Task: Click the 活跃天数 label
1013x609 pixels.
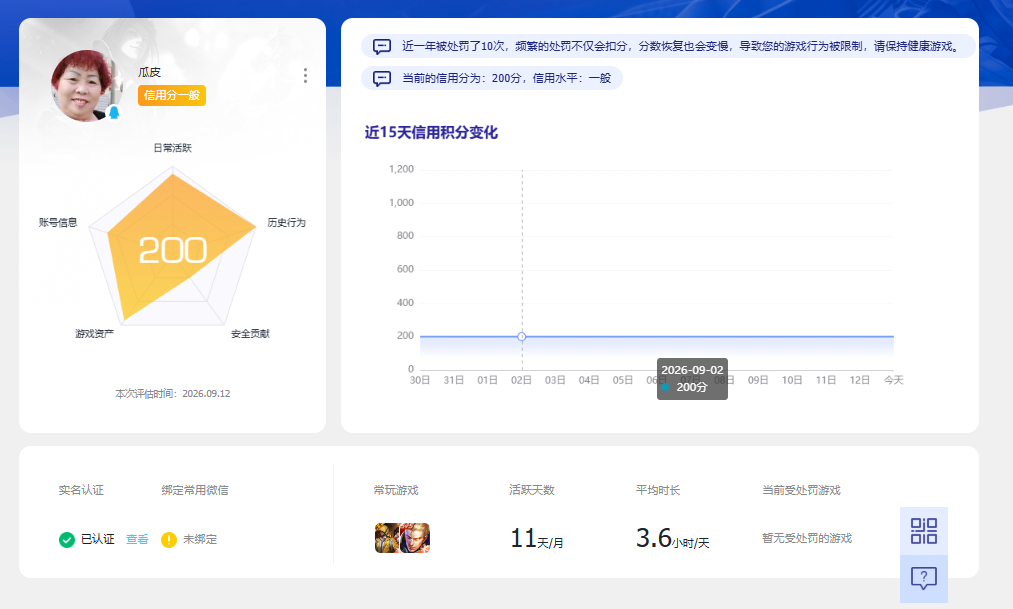Action: coord(532,490)
